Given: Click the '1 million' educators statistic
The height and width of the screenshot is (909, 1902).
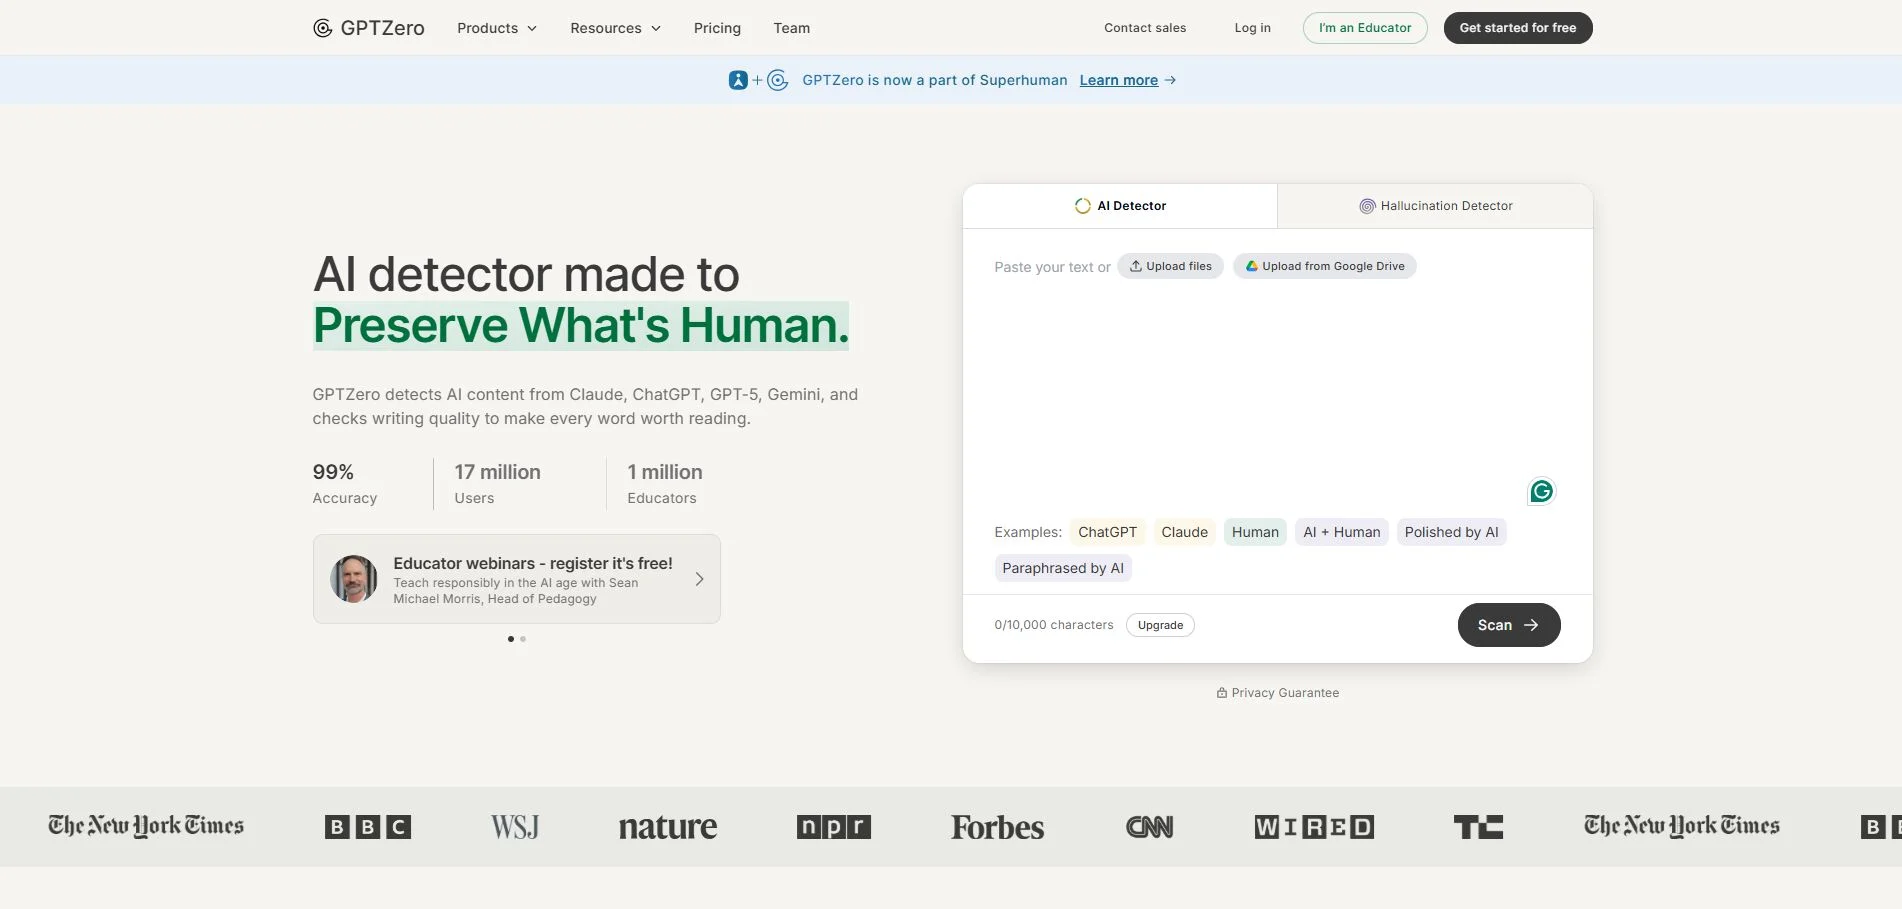Looking at the screenshot, I should [665, 472].
